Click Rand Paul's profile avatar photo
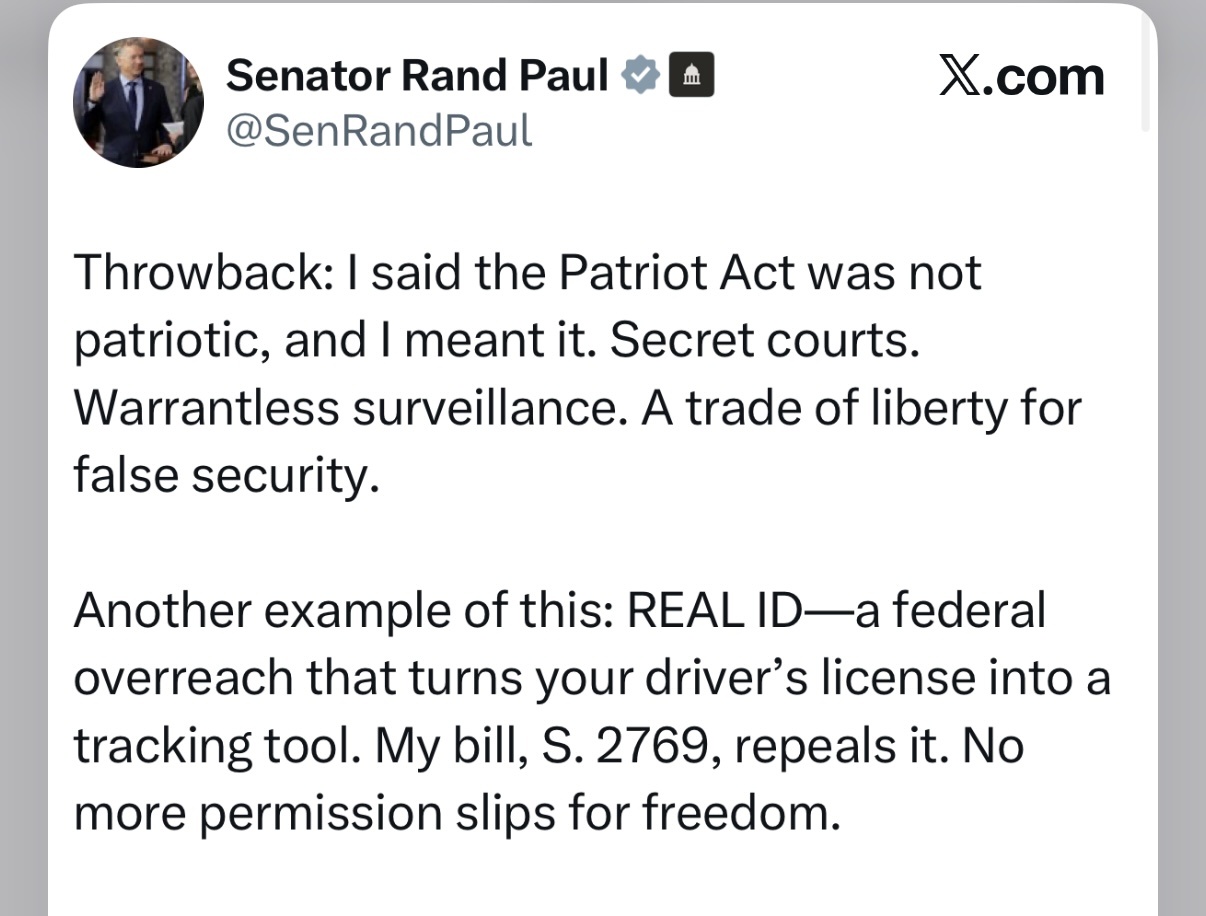Image resolution: width=1206 pixels, height=916 pixels. 138,102
